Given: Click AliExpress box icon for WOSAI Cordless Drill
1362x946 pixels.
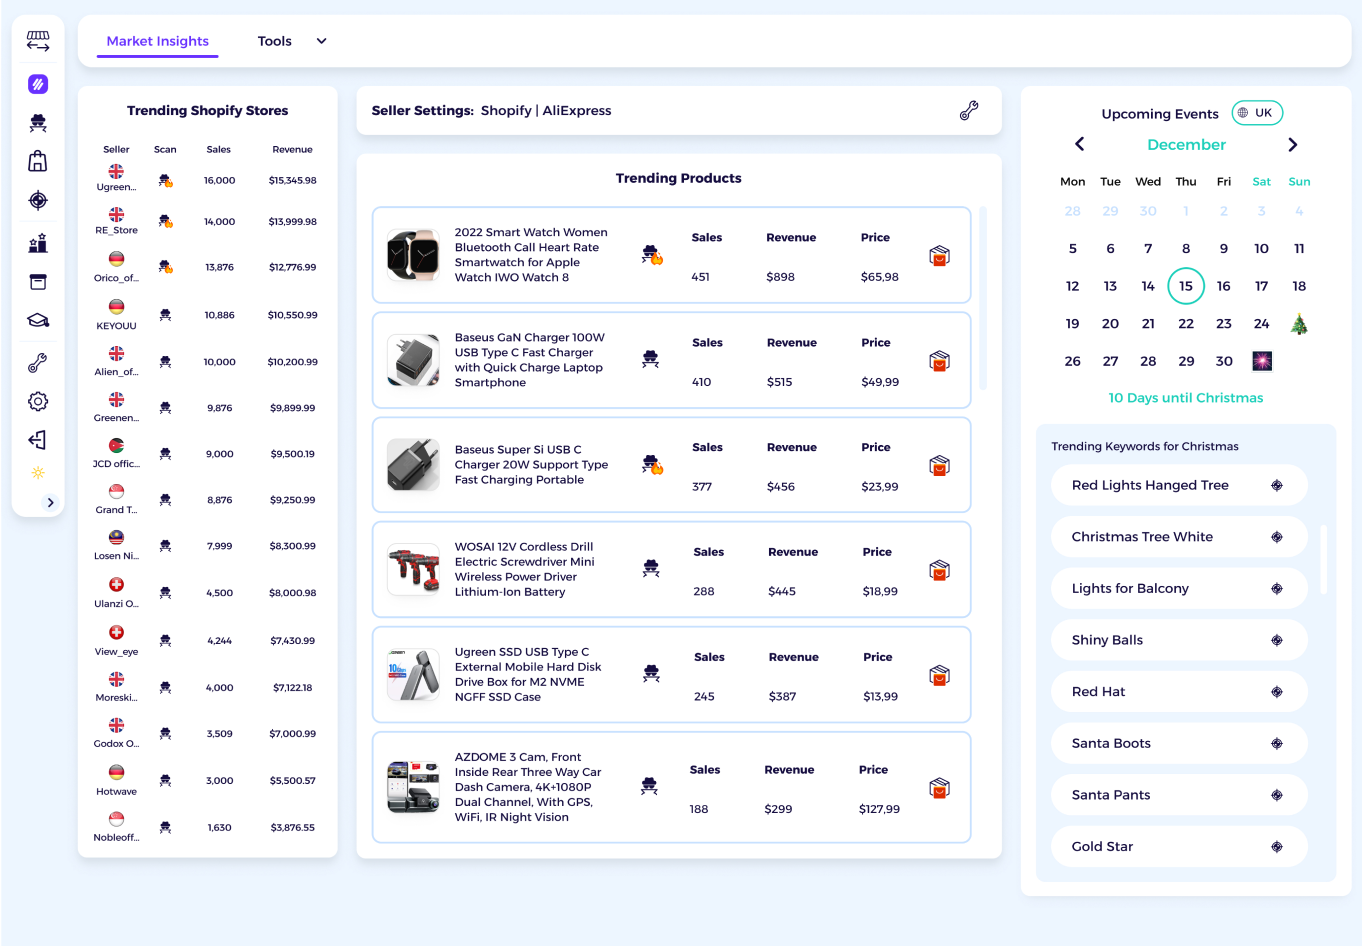Looking at the screenshot, I should pyautogui.click(x=939, y=571).
